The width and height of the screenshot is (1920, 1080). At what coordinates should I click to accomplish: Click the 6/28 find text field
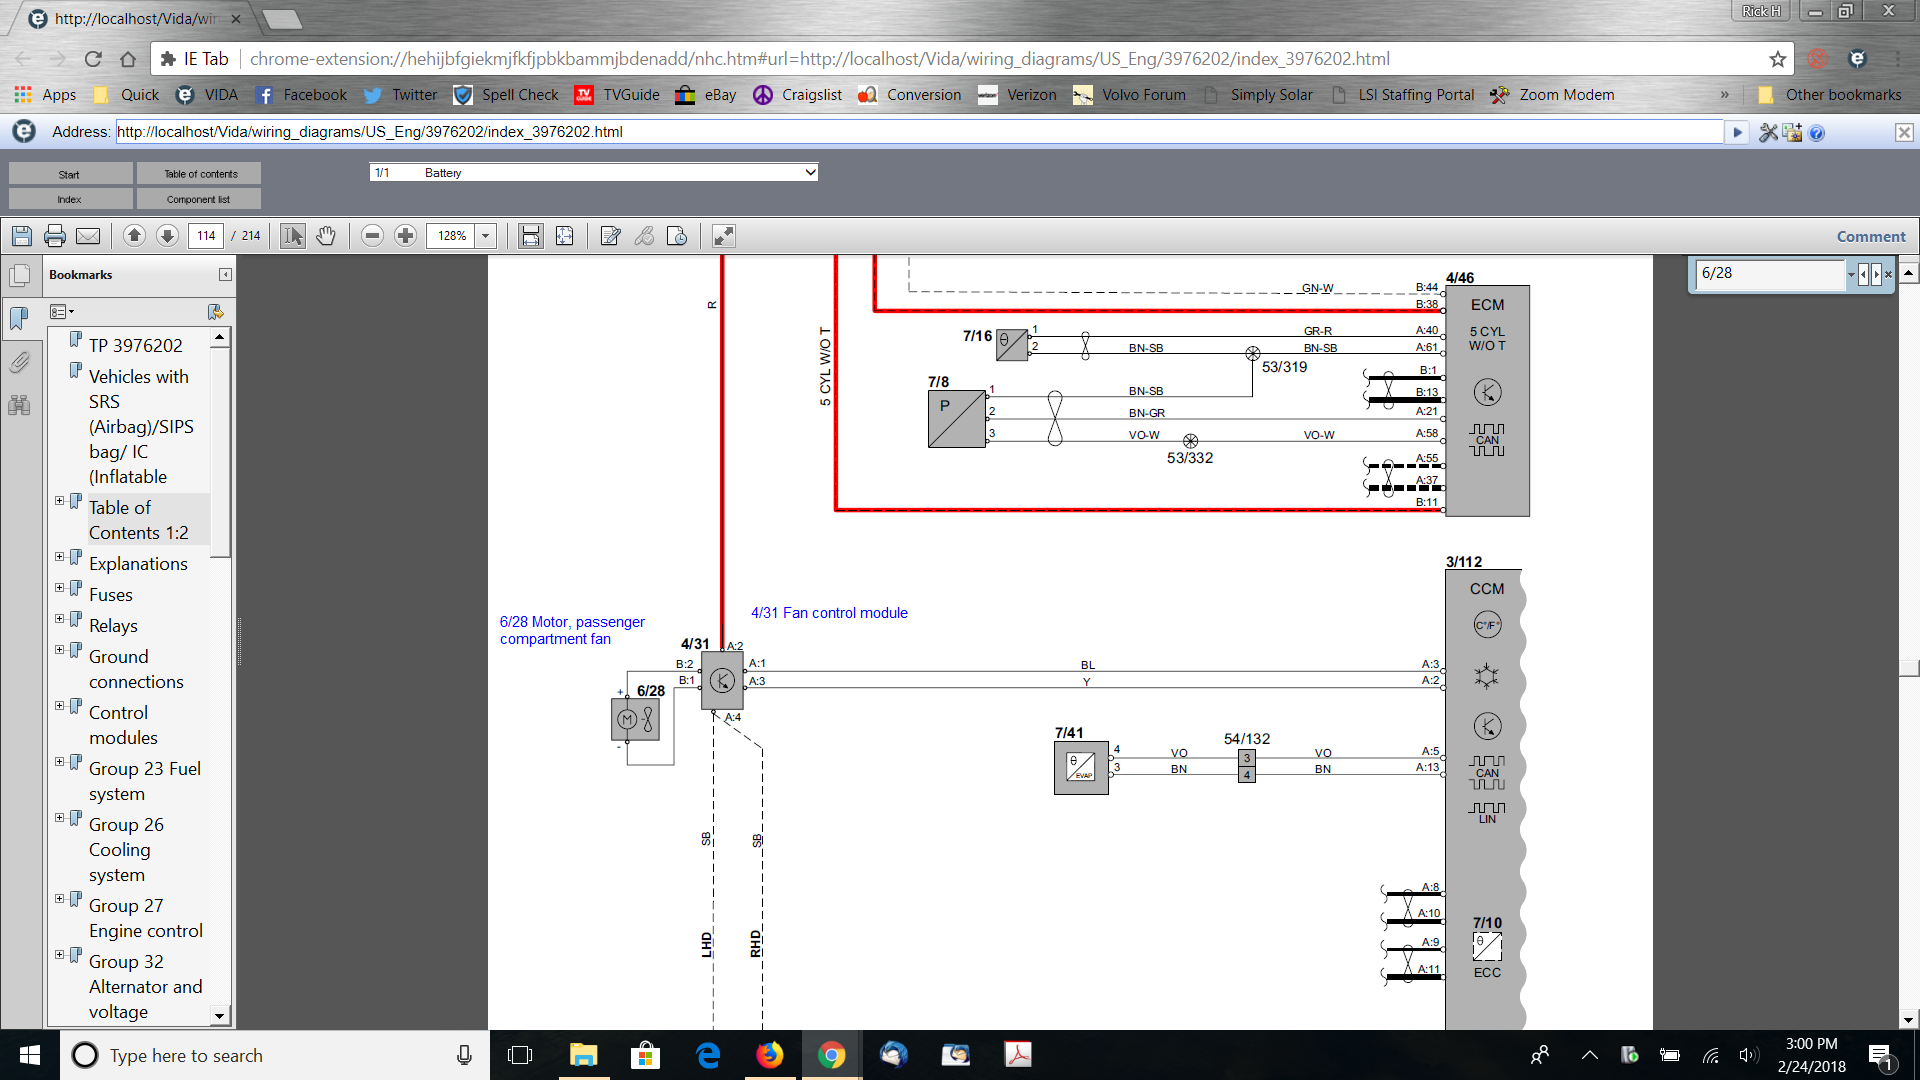(x=1768, y=273)
